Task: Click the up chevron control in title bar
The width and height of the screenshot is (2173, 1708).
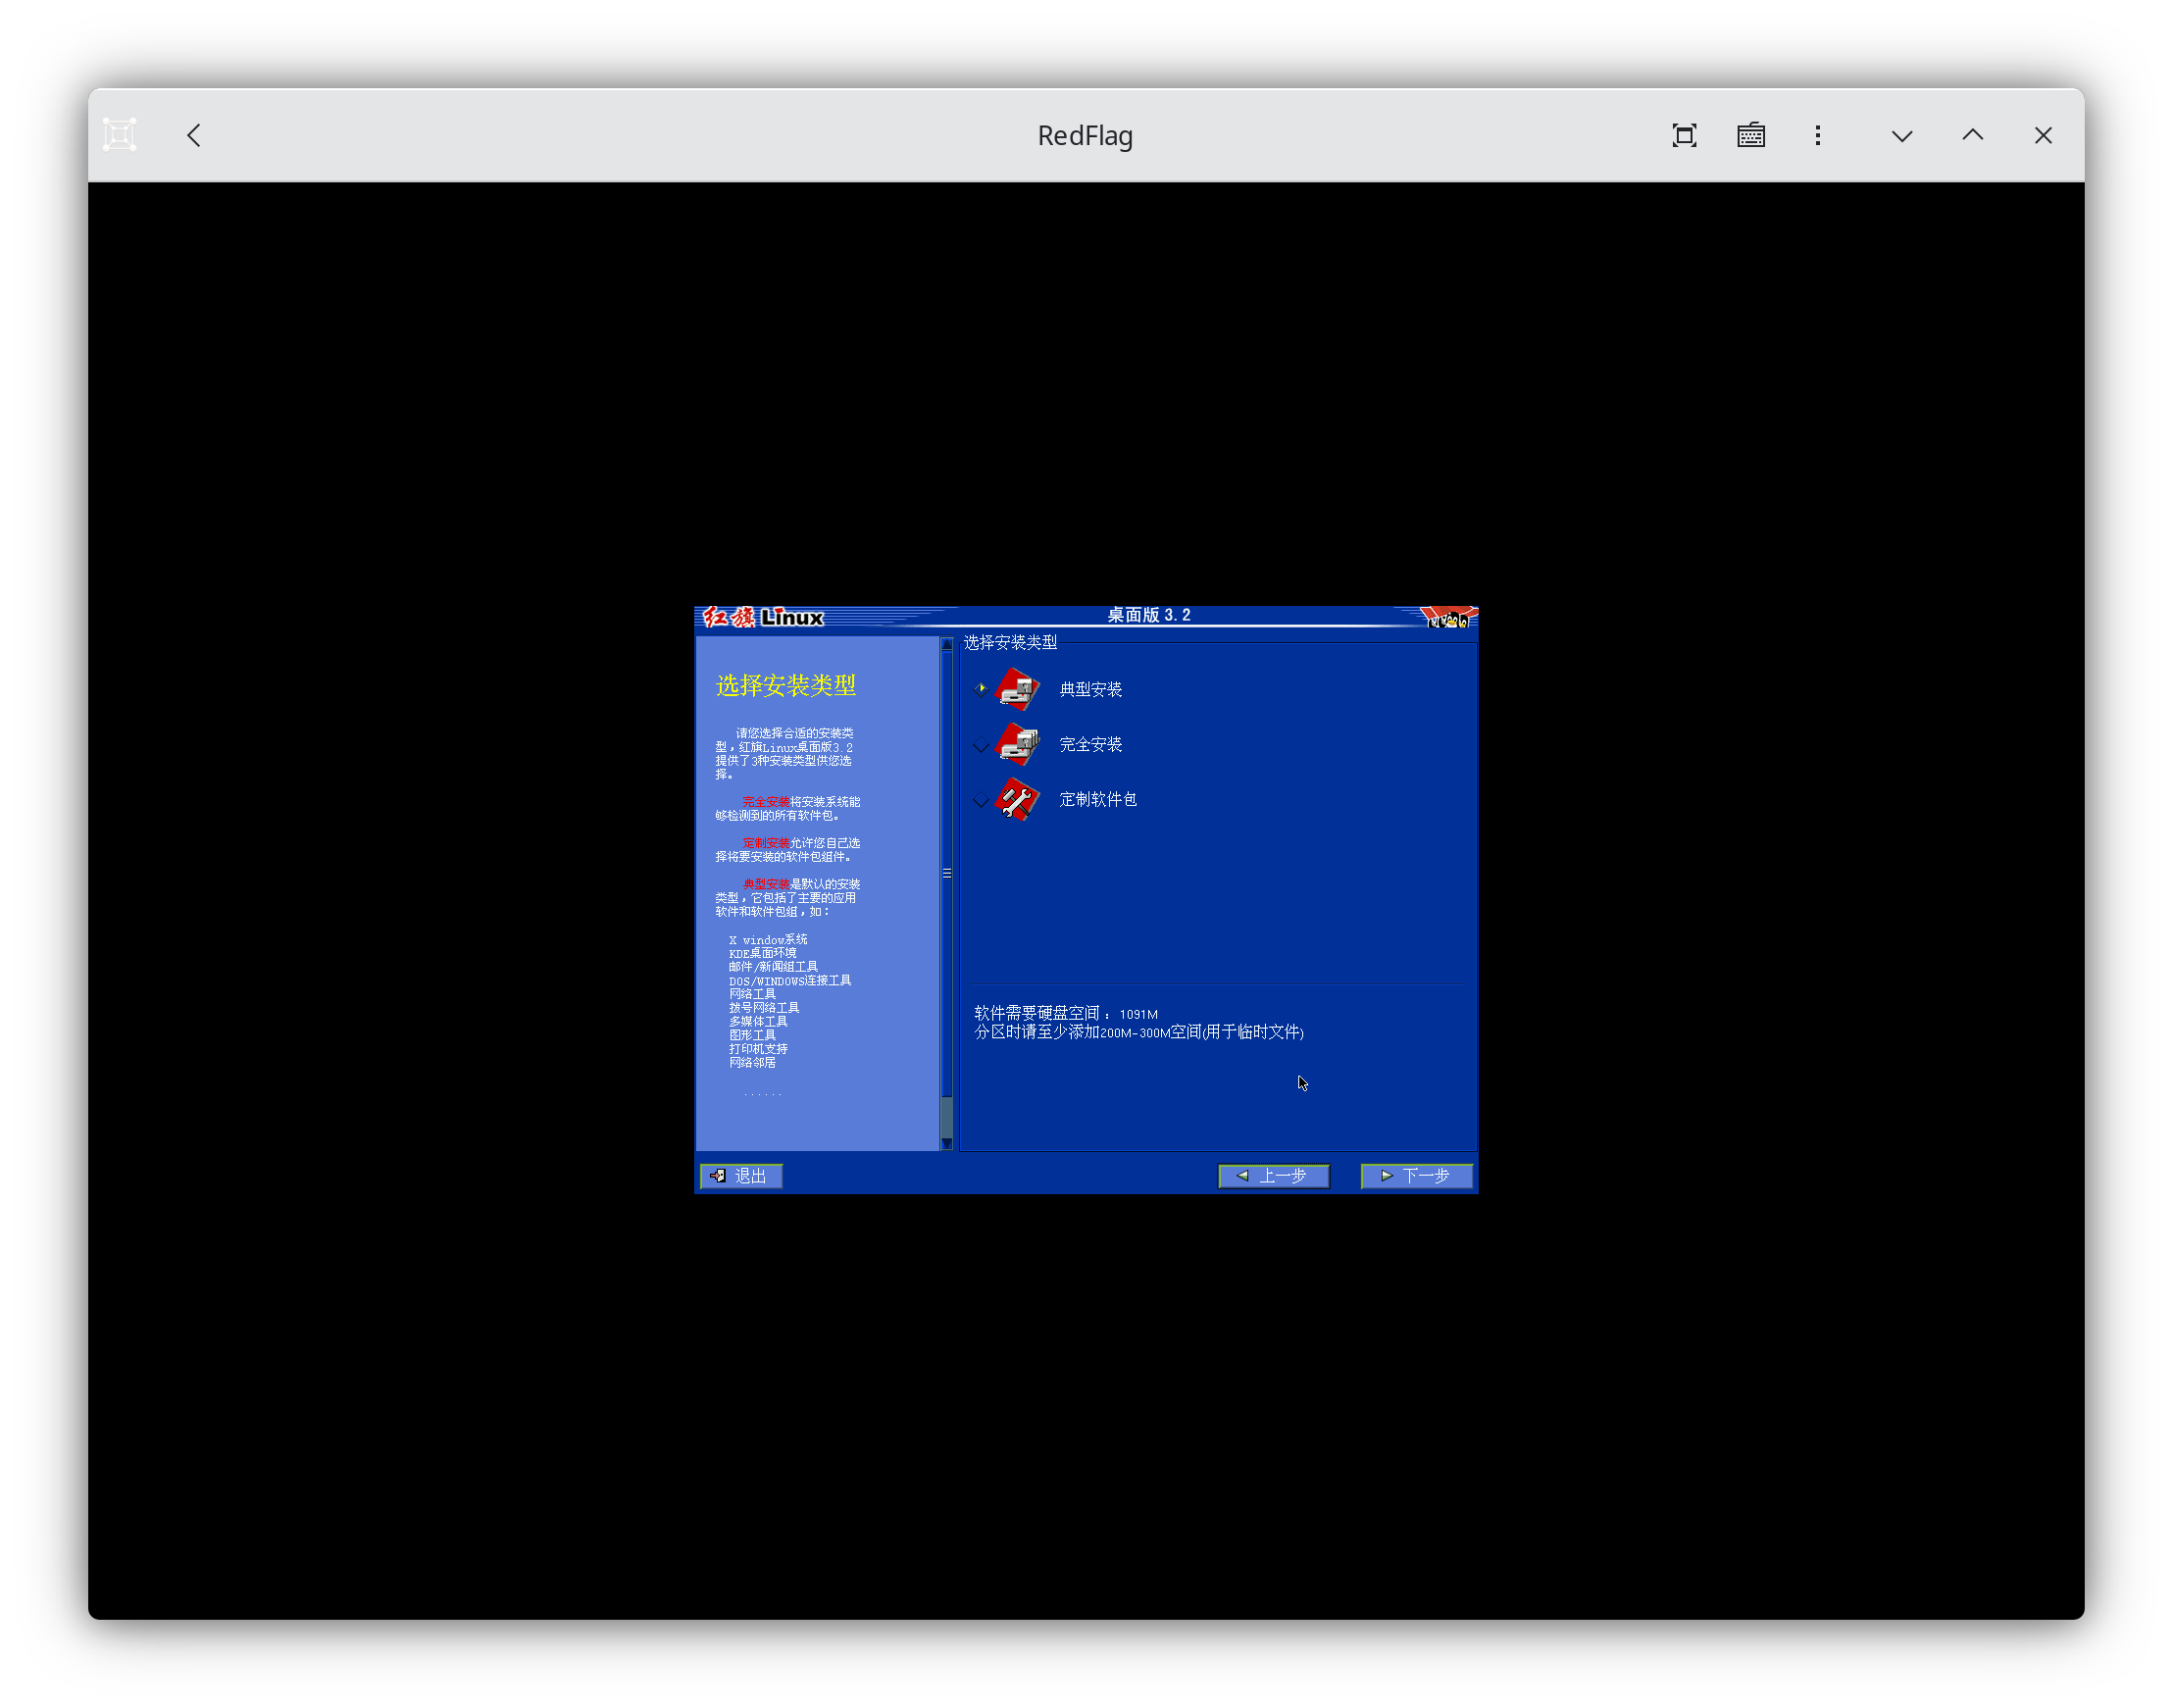Action: (1971, 135)
